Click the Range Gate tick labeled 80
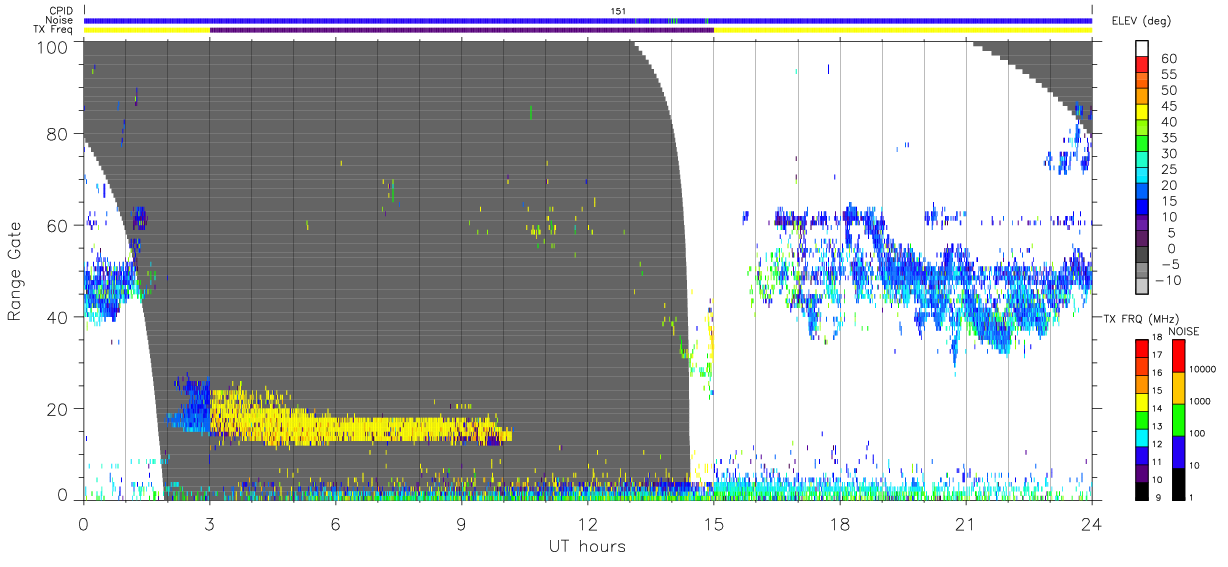Viewport: 1228px width, 567px height. pos(58,133)
